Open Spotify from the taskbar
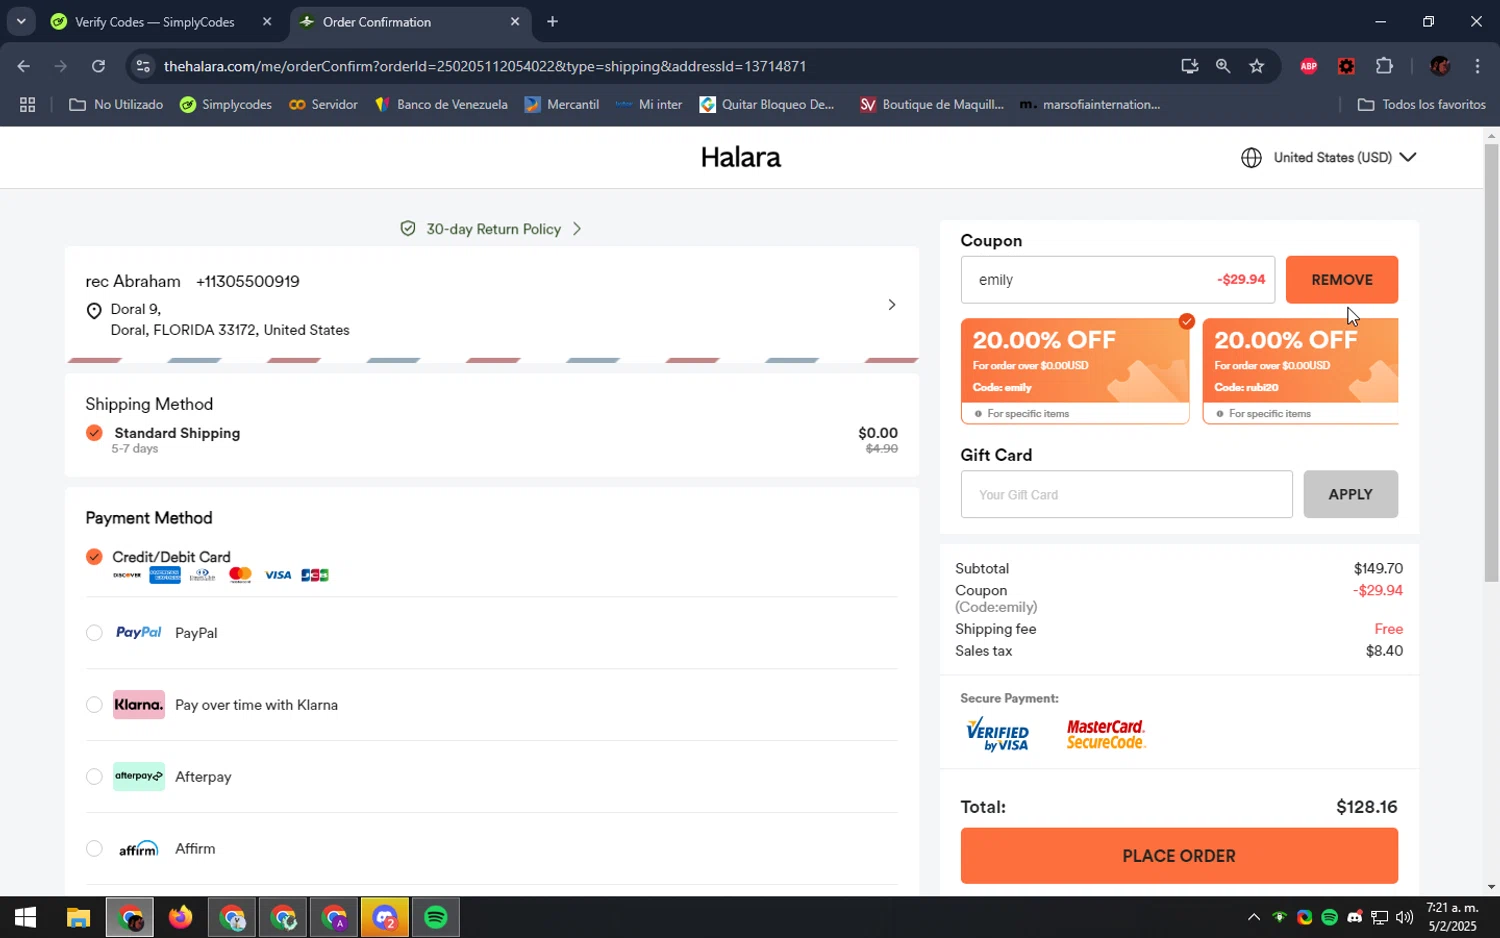Viewport: 1500px width, 938px height. [436, 917]
